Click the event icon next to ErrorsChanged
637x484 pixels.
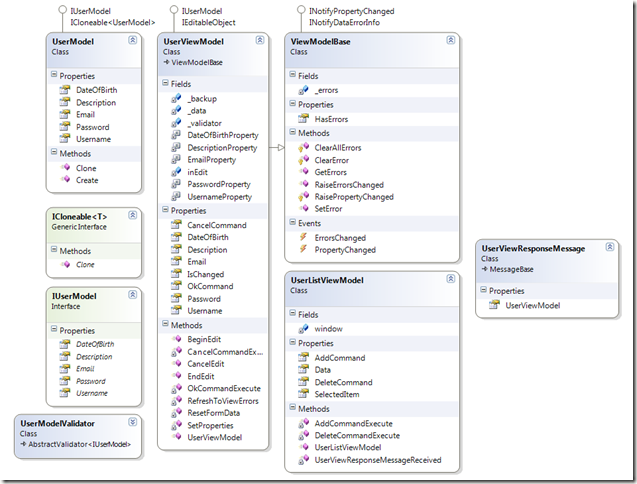[302, 237]
